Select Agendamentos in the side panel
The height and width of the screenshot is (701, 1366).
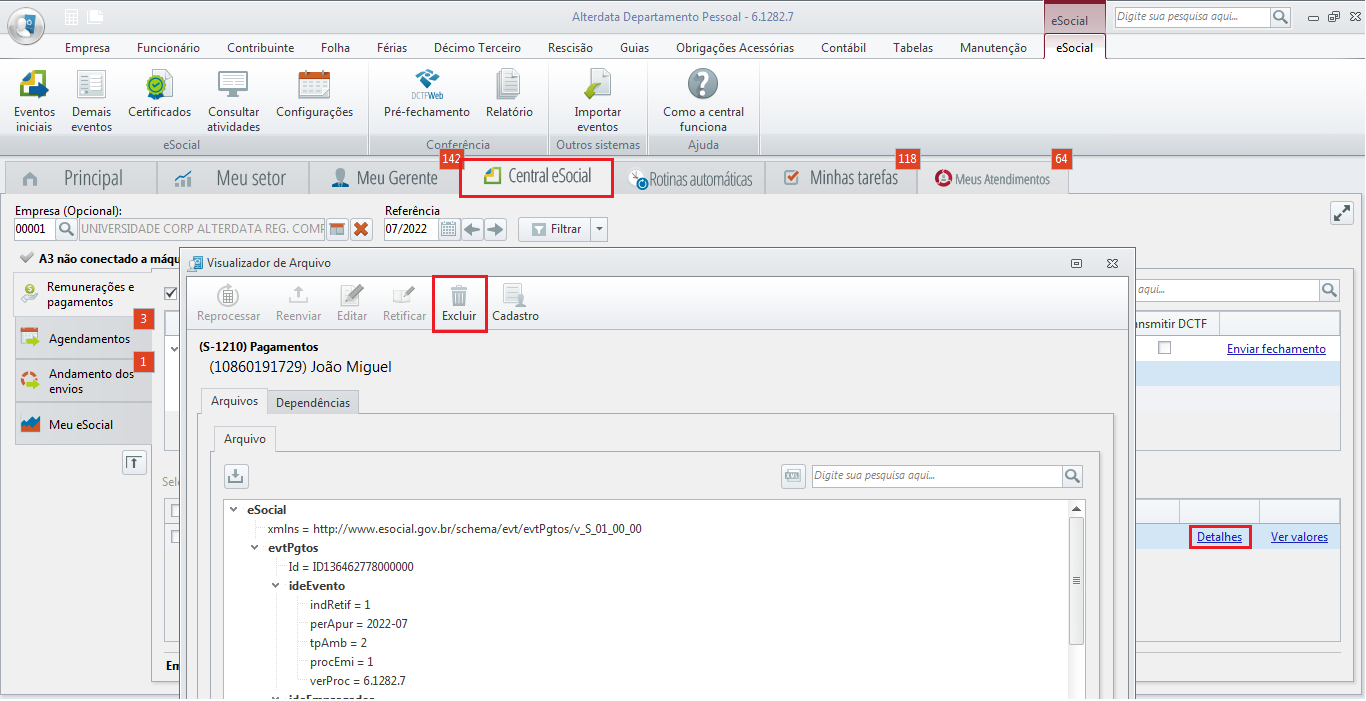tap(84, 339)
